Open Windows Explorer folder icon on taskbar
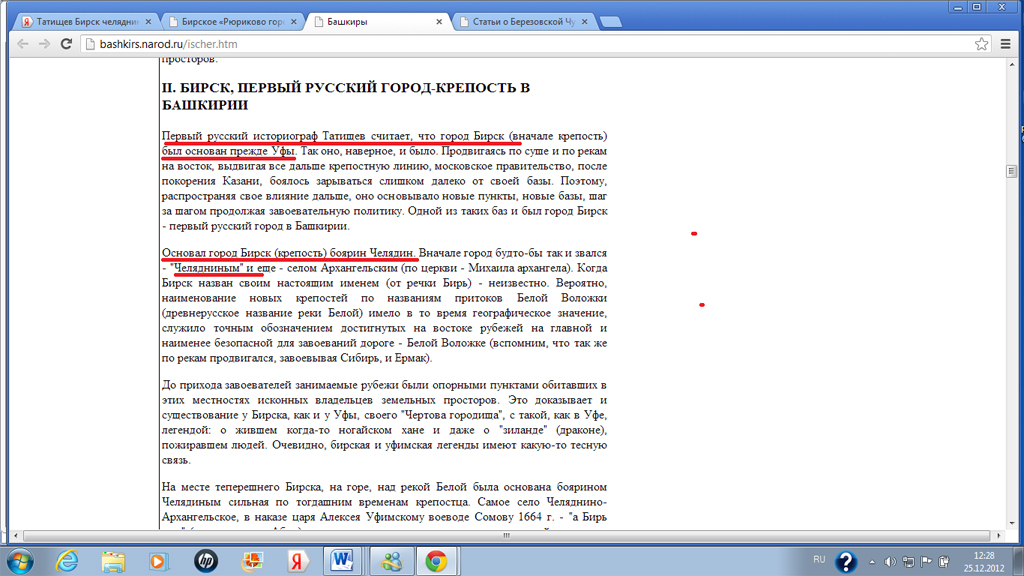Viewport: 1024px width, 576px height. 113,561
